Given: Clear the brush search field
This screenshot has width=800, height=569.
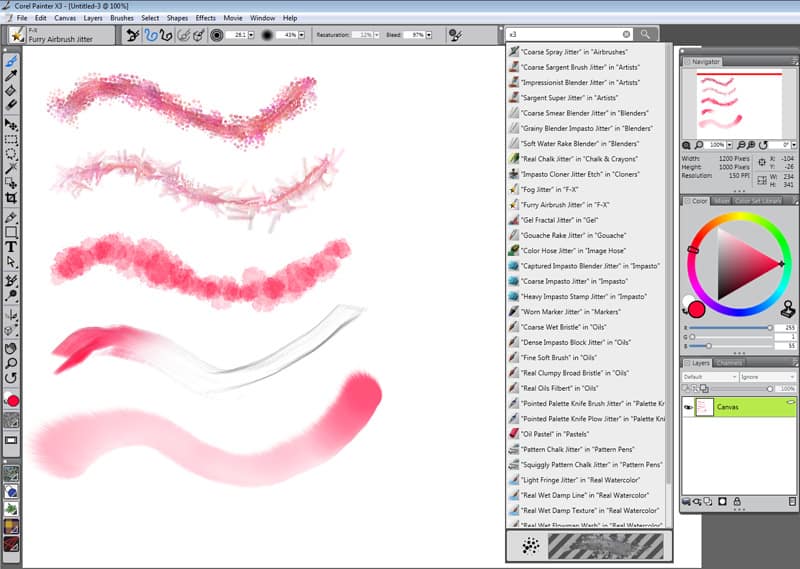Looking at the screenshot, I should tap(626, 34).
